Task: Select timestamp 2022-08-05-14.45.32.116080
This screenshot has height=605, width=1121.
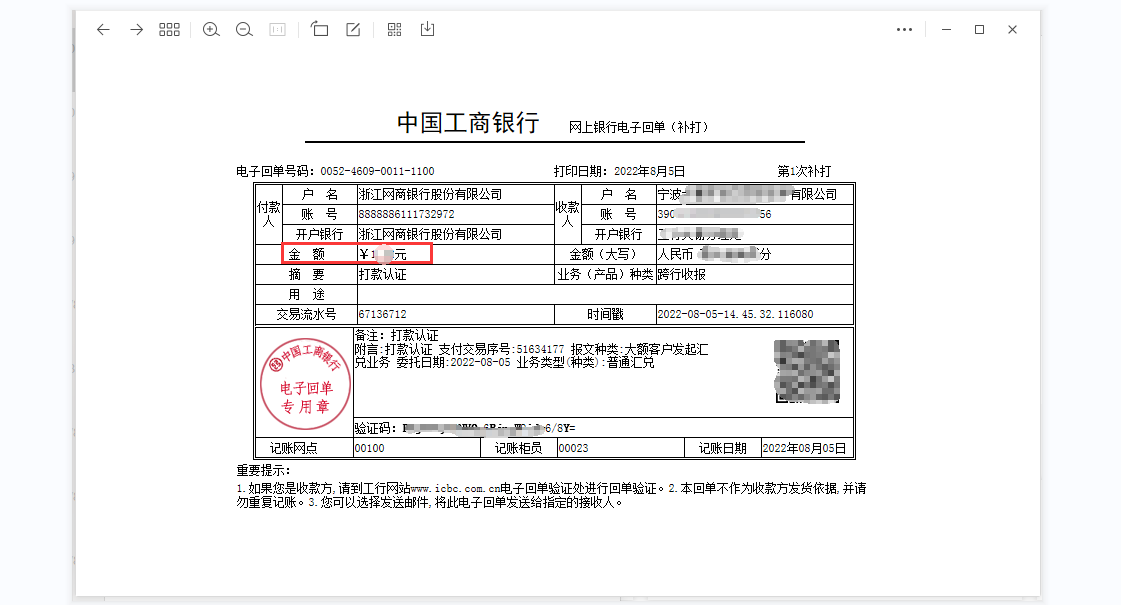Action: pyautogui.click(x=735, y=315)
